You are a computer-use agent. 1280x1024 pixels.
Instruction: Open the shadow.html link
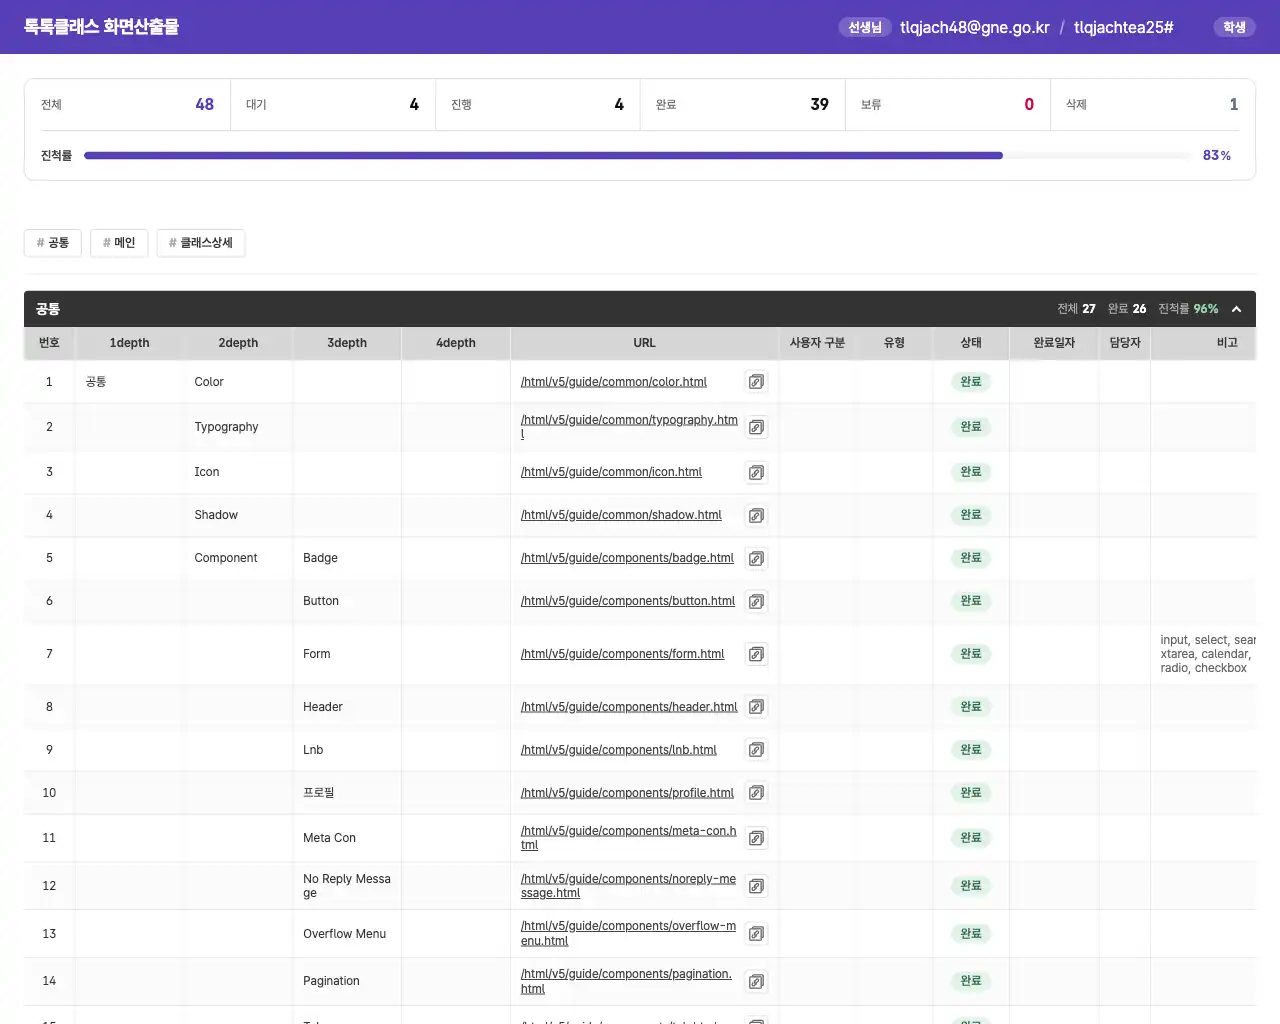[x=621, y=515]
